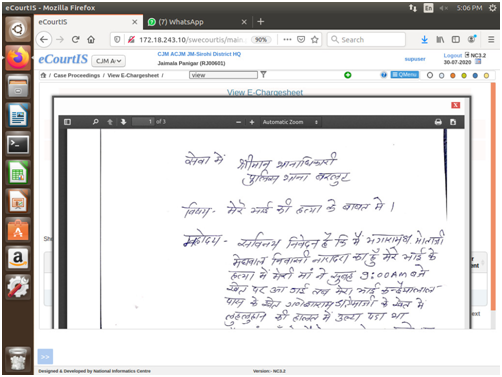Go to next PDF page
This screenshot has width=502, height=377.
coord(123,122)
